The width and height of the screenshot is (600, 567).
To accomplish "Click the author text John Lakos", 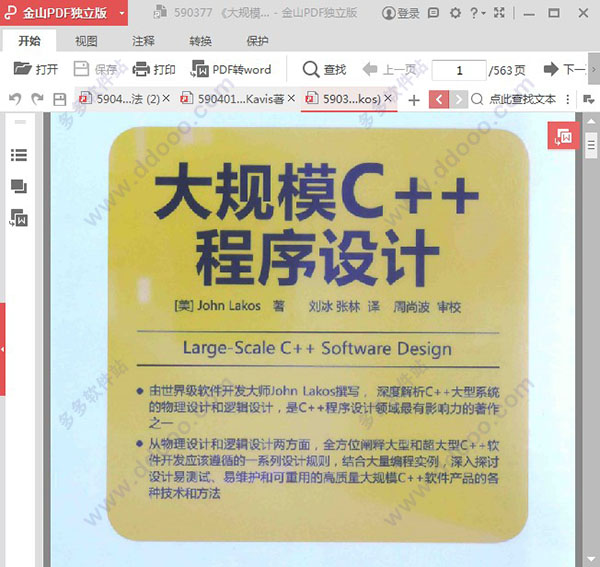I will 229,306.
